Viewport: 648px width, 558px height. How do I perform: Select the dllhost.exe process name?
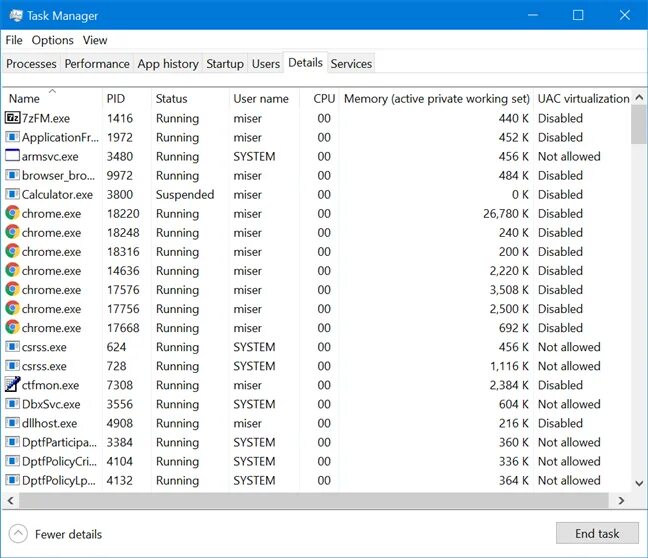point(49,423)
